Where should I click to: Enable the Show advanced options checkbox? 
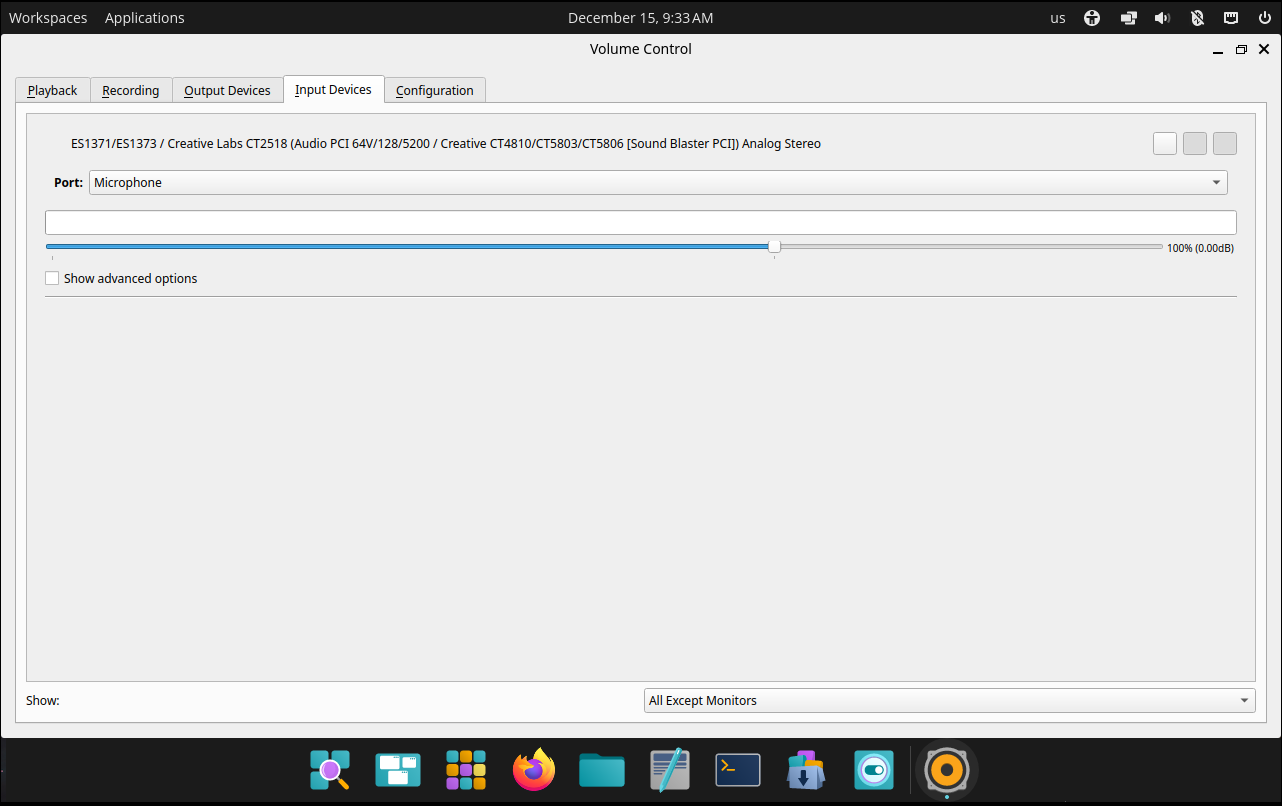(51, 277)
